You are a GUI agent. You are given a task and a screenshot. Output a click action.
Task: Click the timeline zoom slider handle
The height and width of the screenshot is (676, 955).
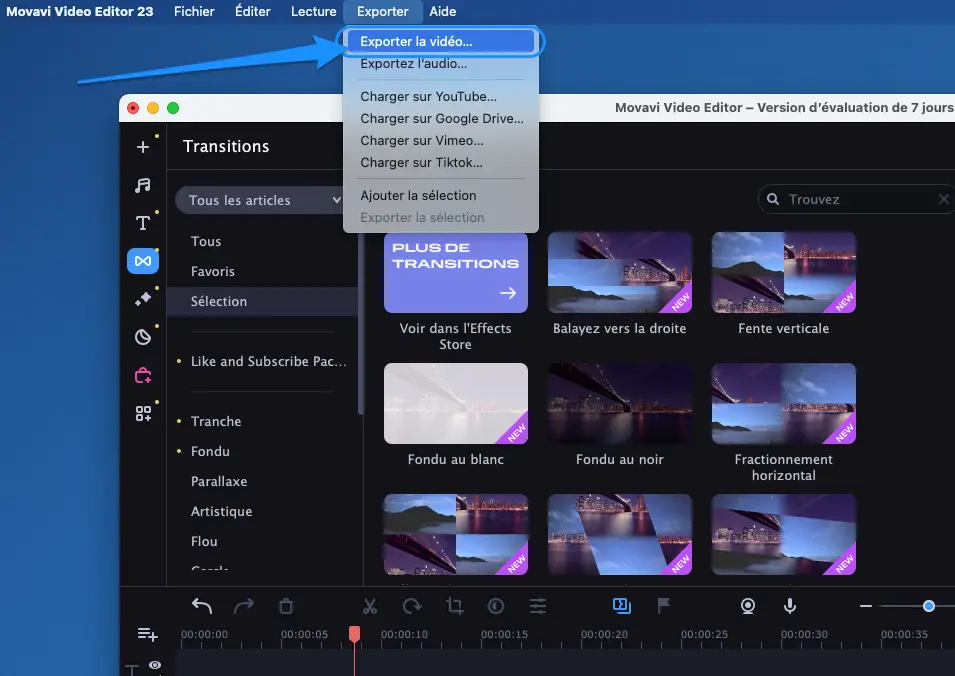coord(929,606)
